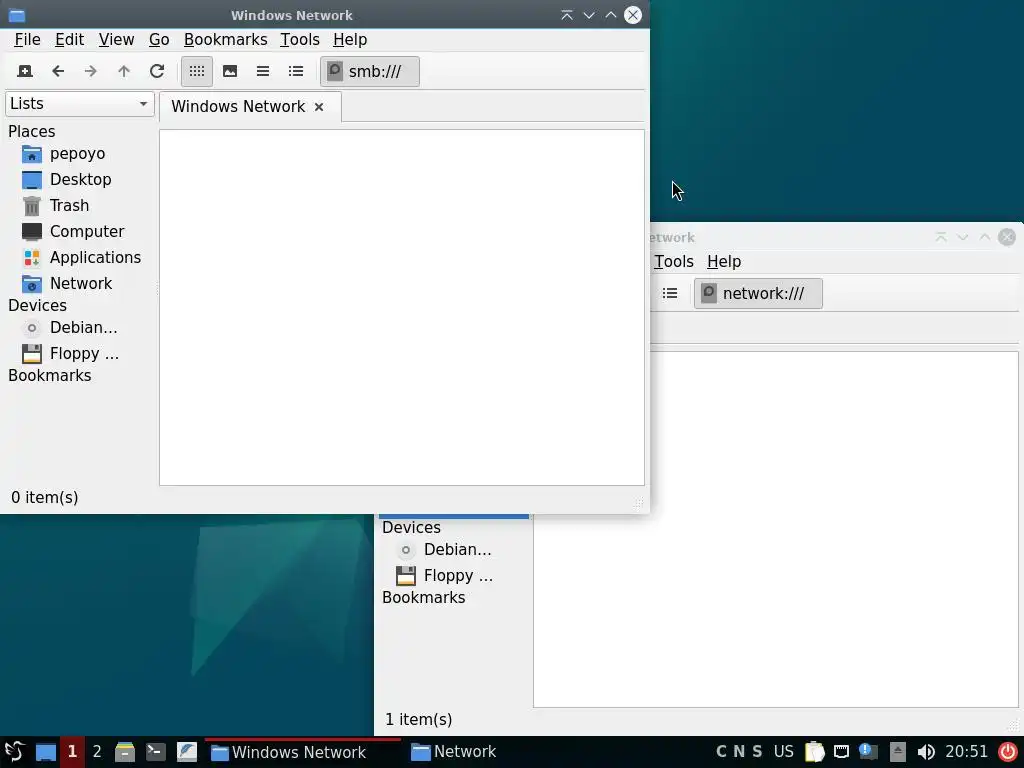This screenshot has width=1024, height=768.
Task: Open Tools menu in Windows Network window
Action: tap(300, 40)
